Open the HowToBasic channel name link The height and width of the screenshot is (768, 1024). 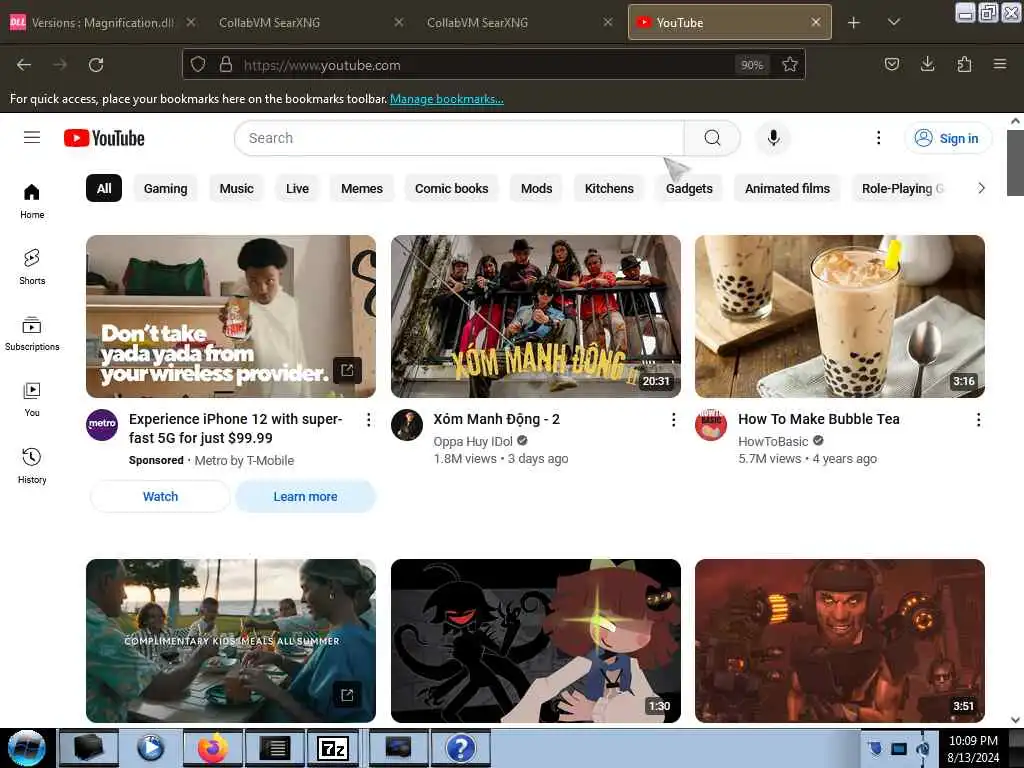(773, 441)
